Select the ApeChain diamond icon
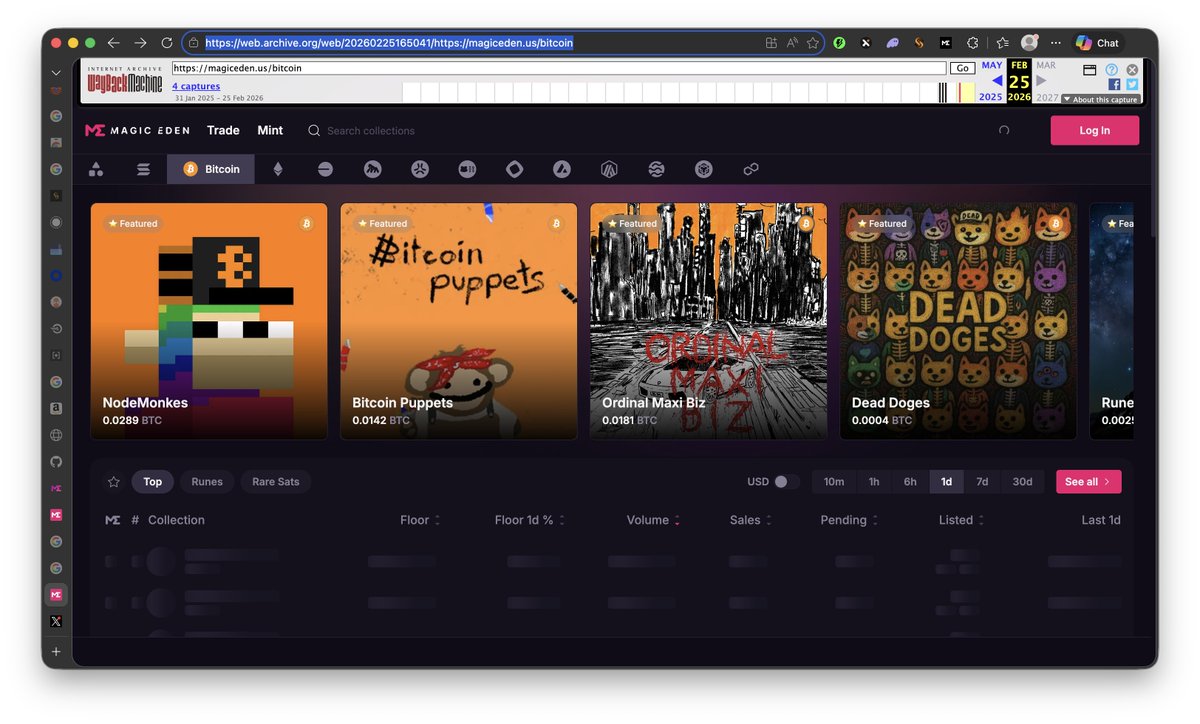Screen dimensions: 1200x724 pyautogui.click(x=514, y=169)
